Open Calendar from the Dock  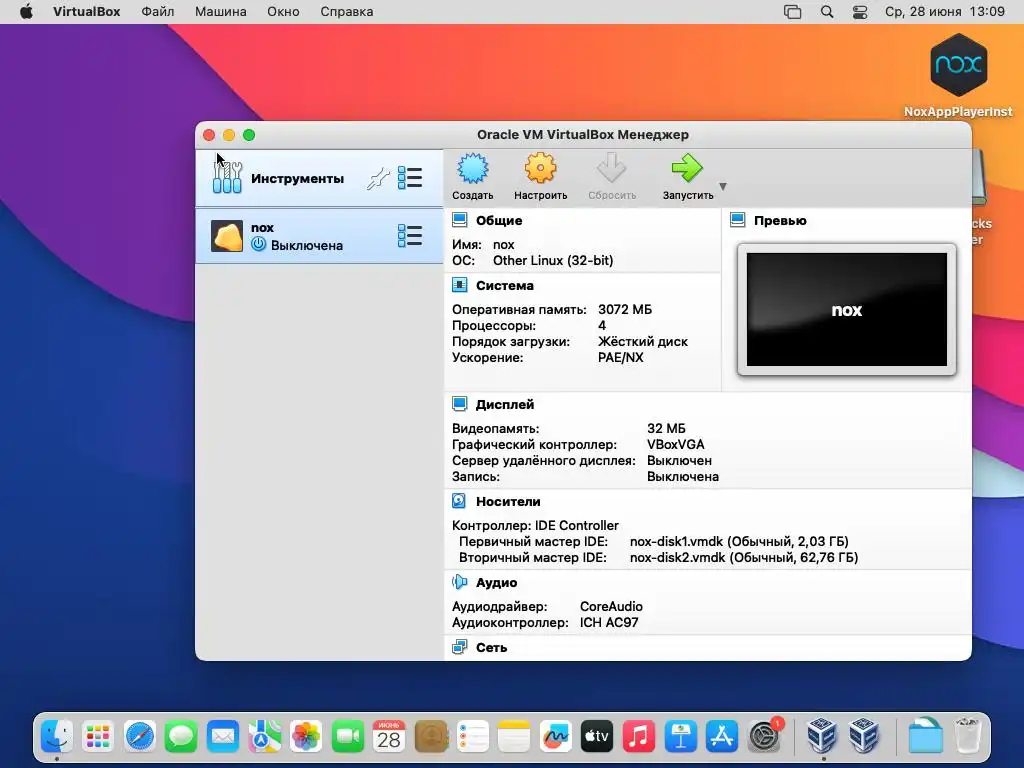[x=389, y=737]
